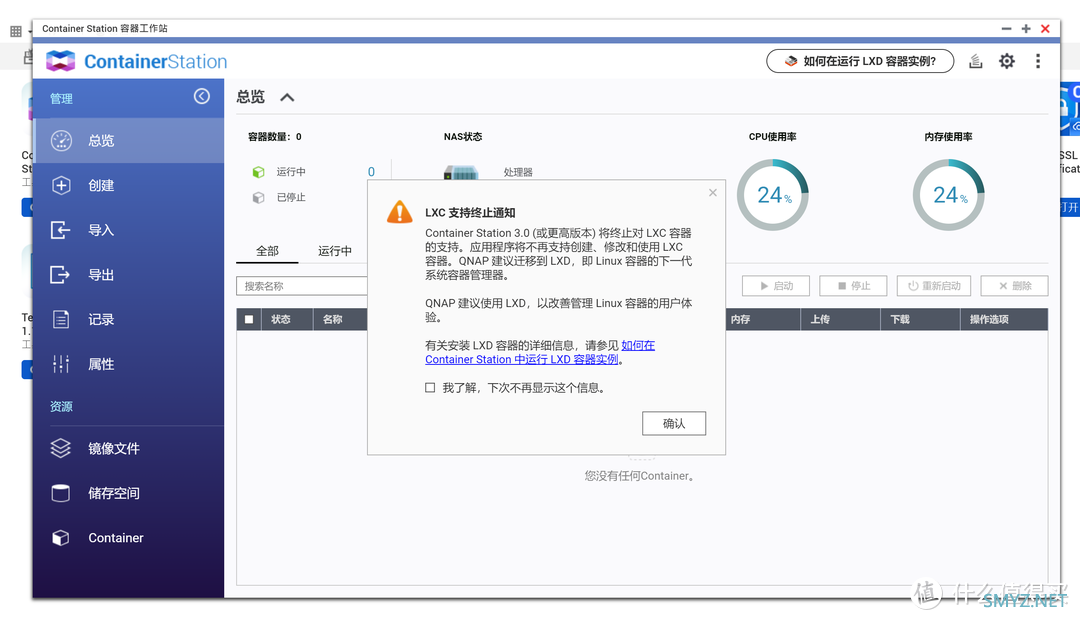Open the Properties (属性) sidebar item
This screenshot has height=620, width=1080.
coord(128,364)
